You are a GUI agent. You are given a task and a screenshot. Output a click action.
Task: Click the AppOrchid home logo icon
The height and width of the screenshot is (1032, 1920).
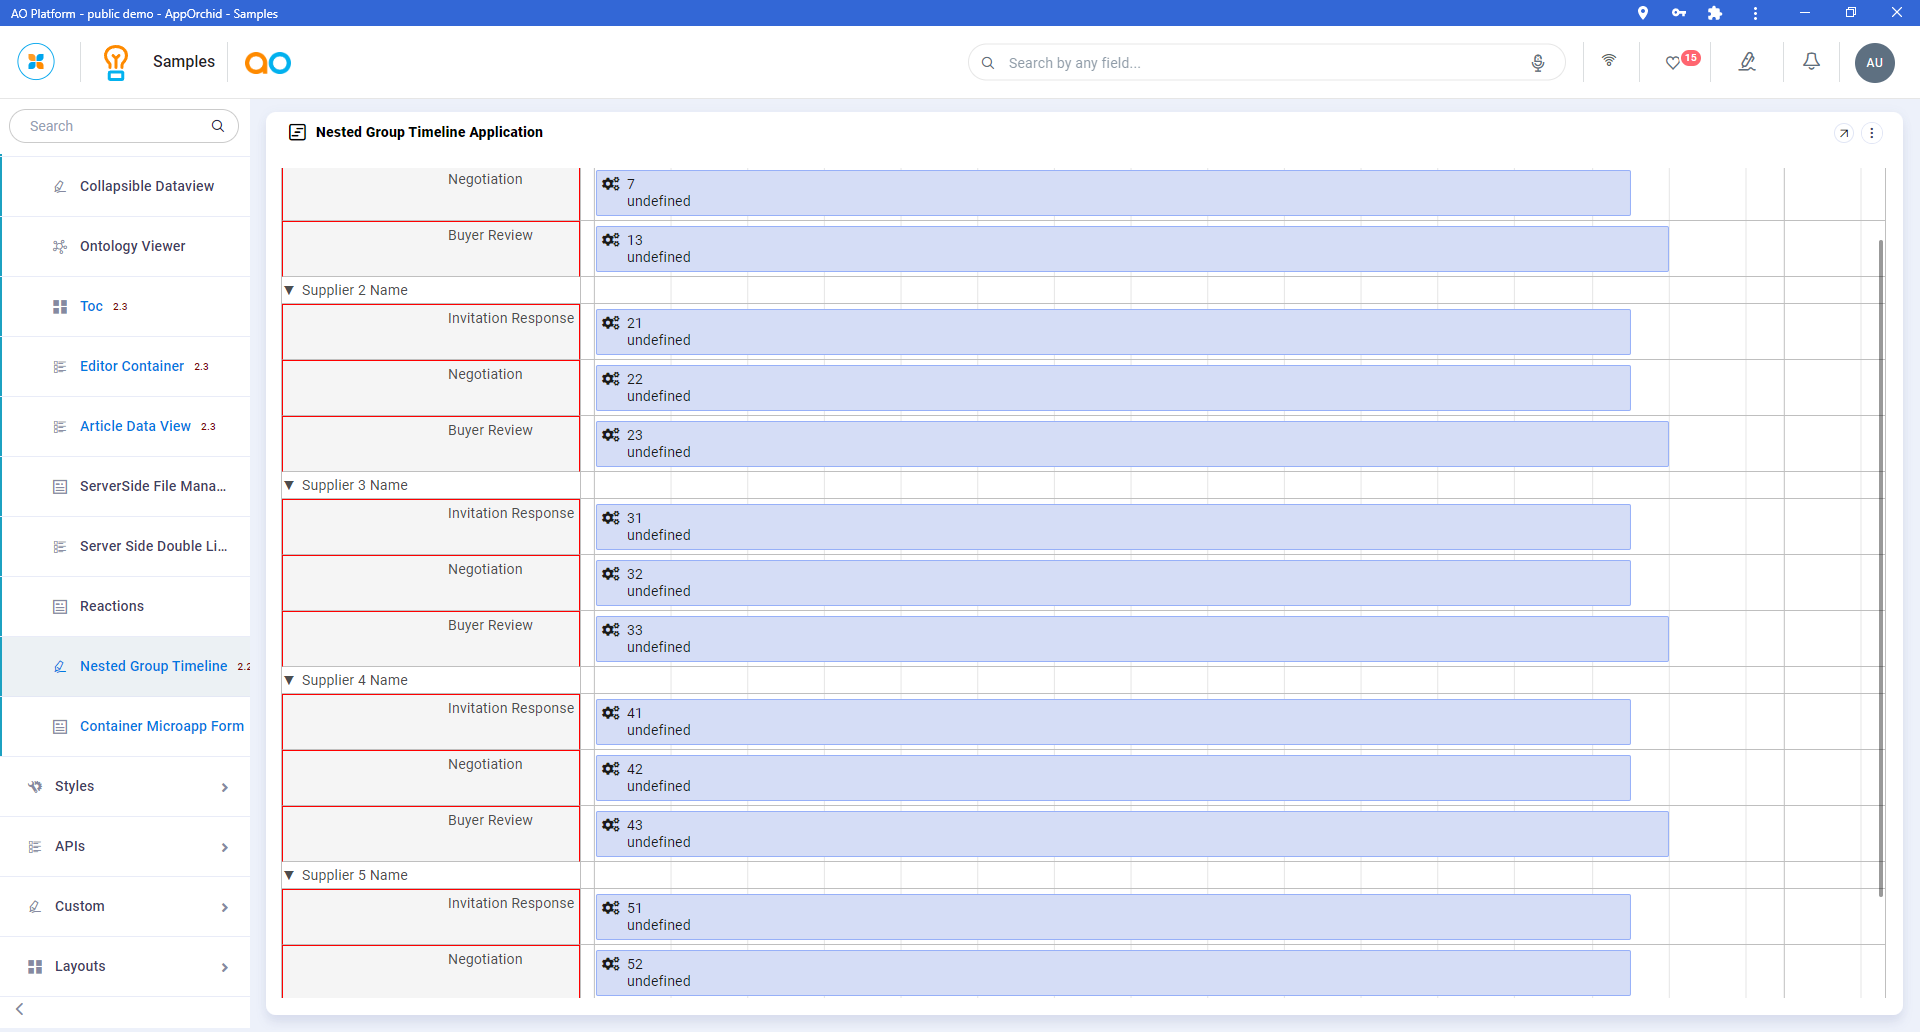pyautogui.click(x=36, y=62)
